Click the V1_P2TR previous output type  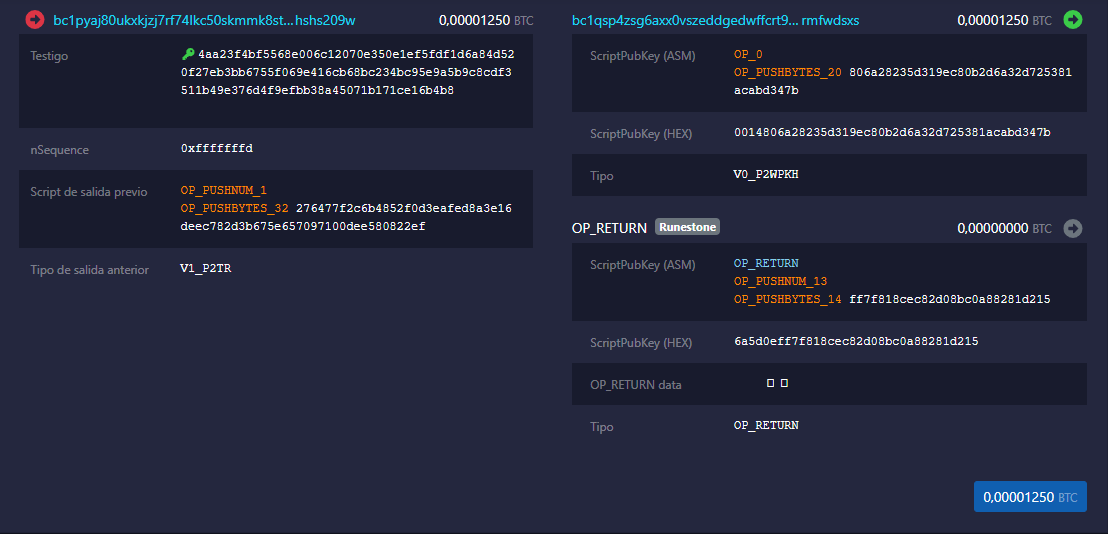coord(206,269)
